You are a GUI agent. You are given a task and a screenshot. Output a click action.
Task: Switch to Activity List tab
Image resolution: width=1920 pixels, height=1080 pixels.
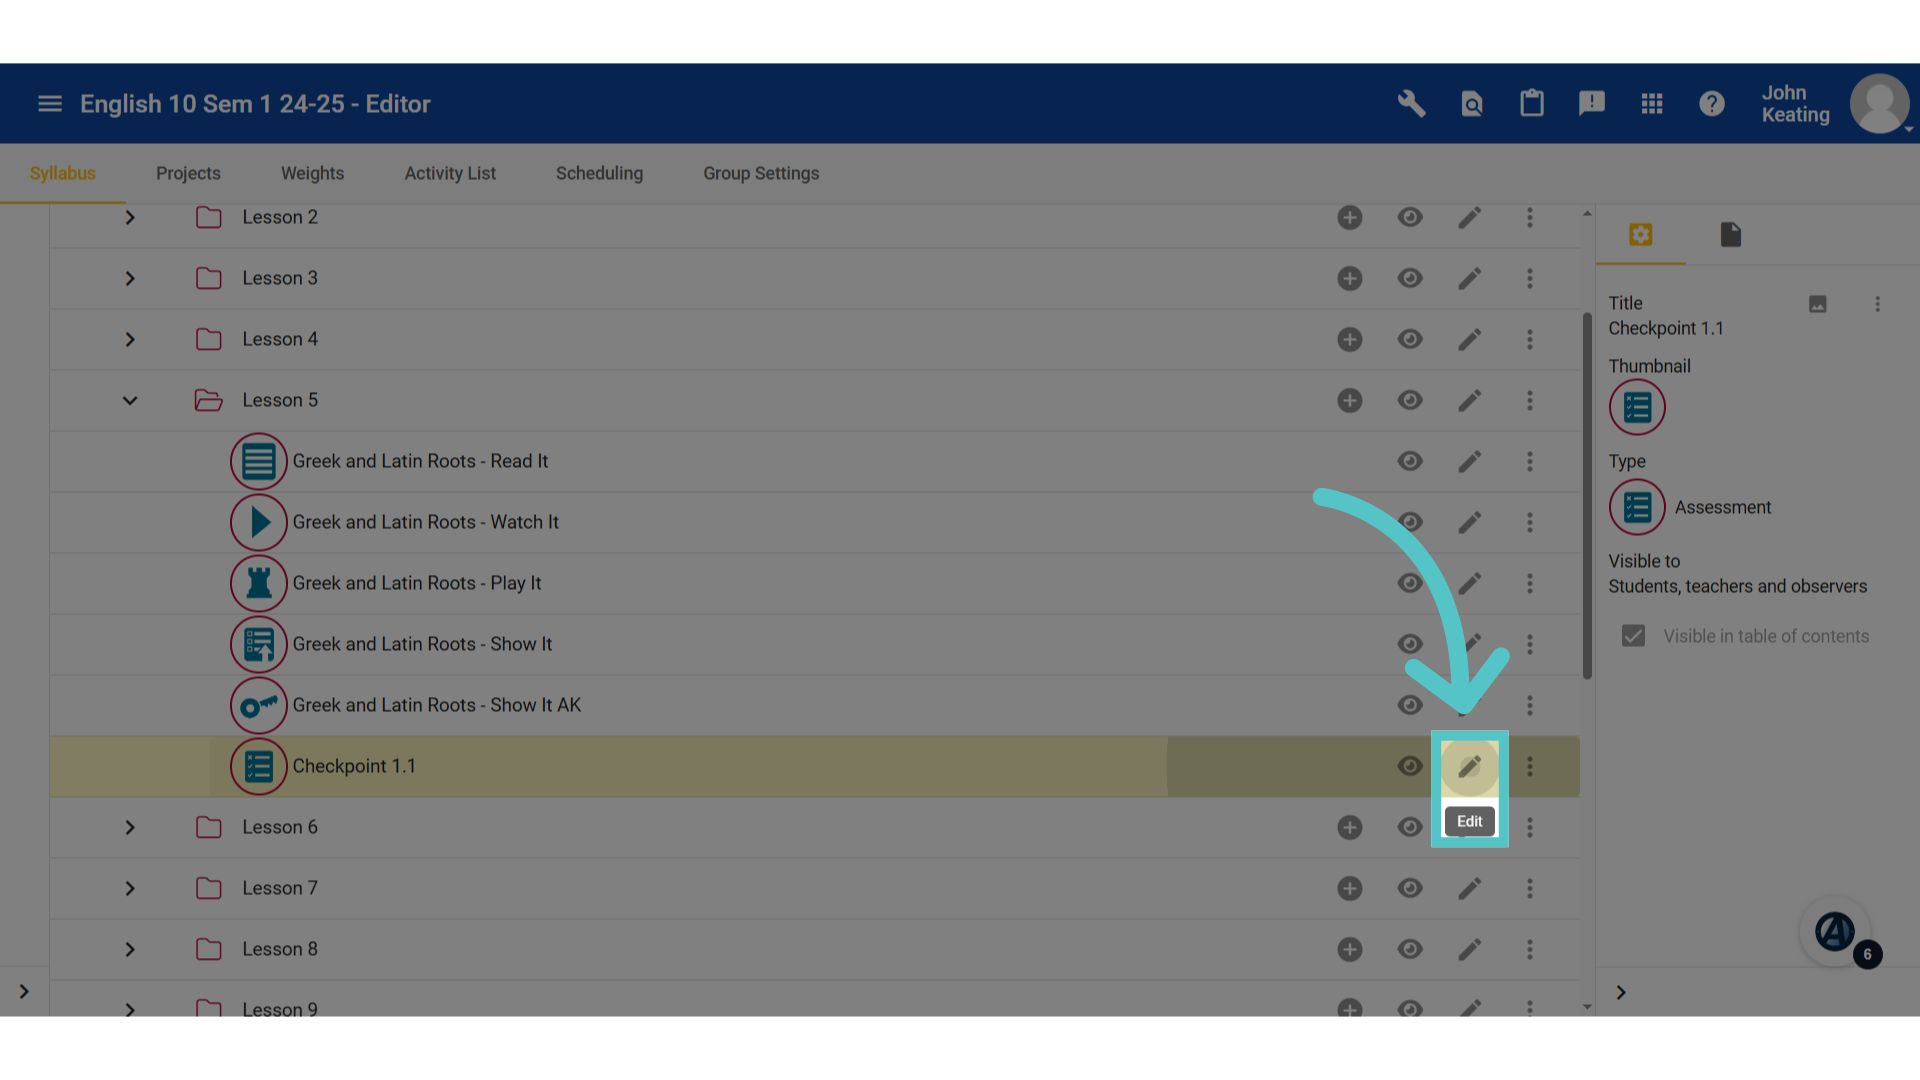click(x=450, y=173)
